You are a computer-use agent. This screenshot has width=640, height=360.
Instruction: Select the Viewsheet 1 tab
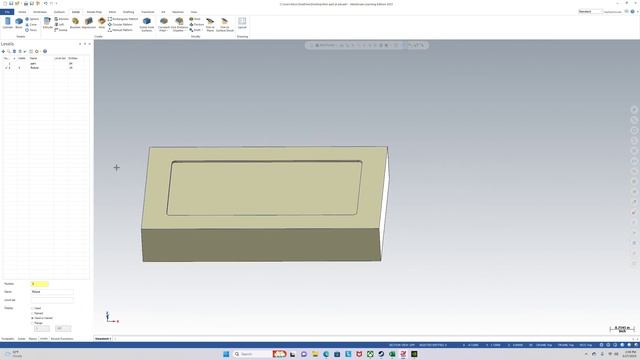coord(103,339)
